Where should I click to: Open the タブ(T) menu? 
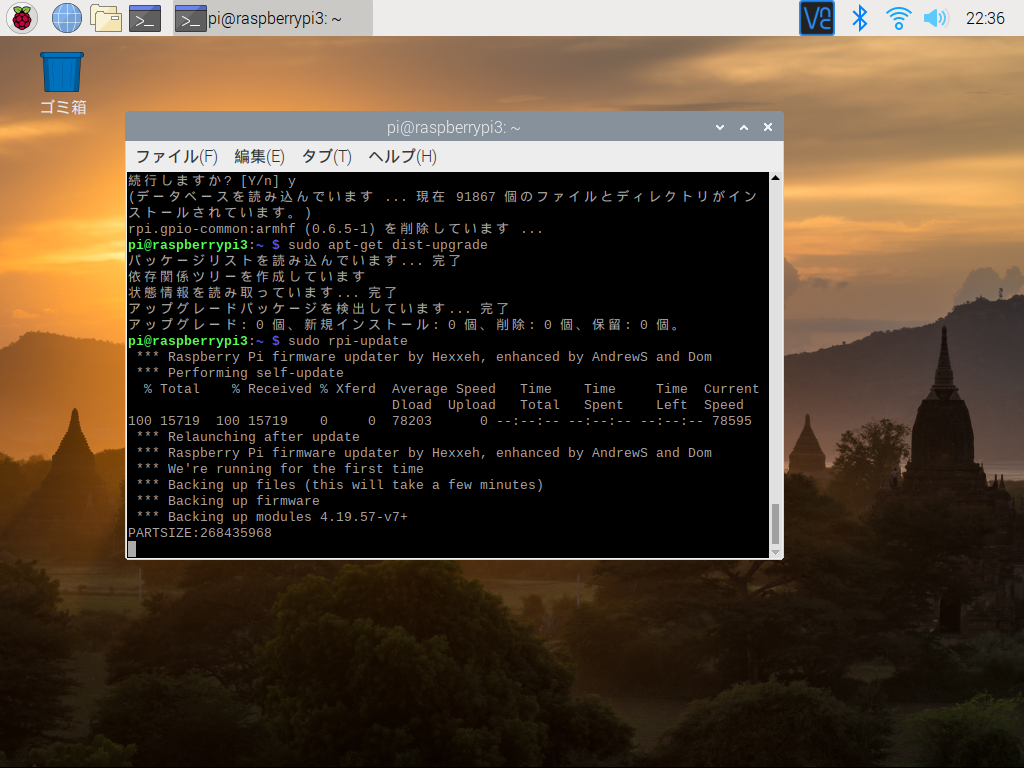[327, 157]
